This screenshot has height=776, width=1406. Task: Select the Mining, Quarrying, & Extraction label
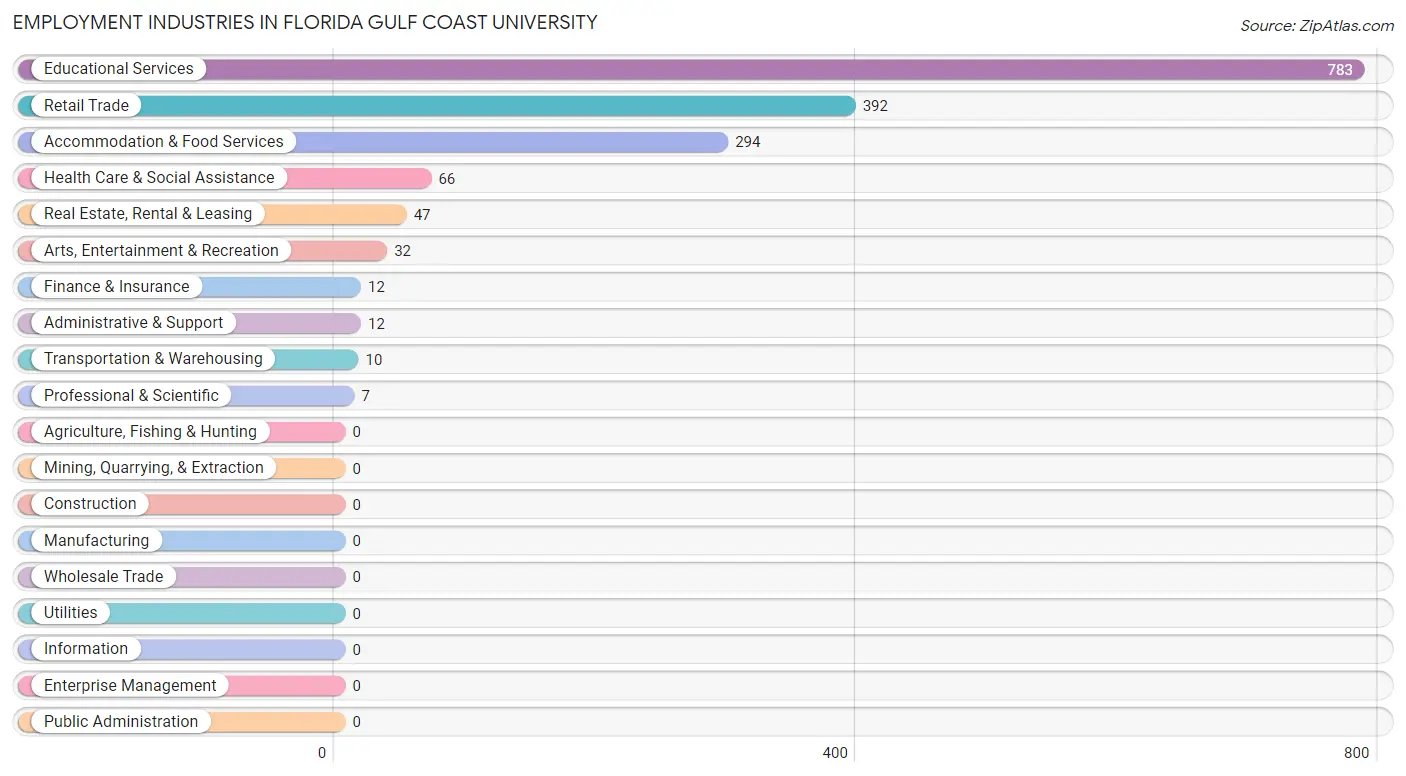(154, 467)
